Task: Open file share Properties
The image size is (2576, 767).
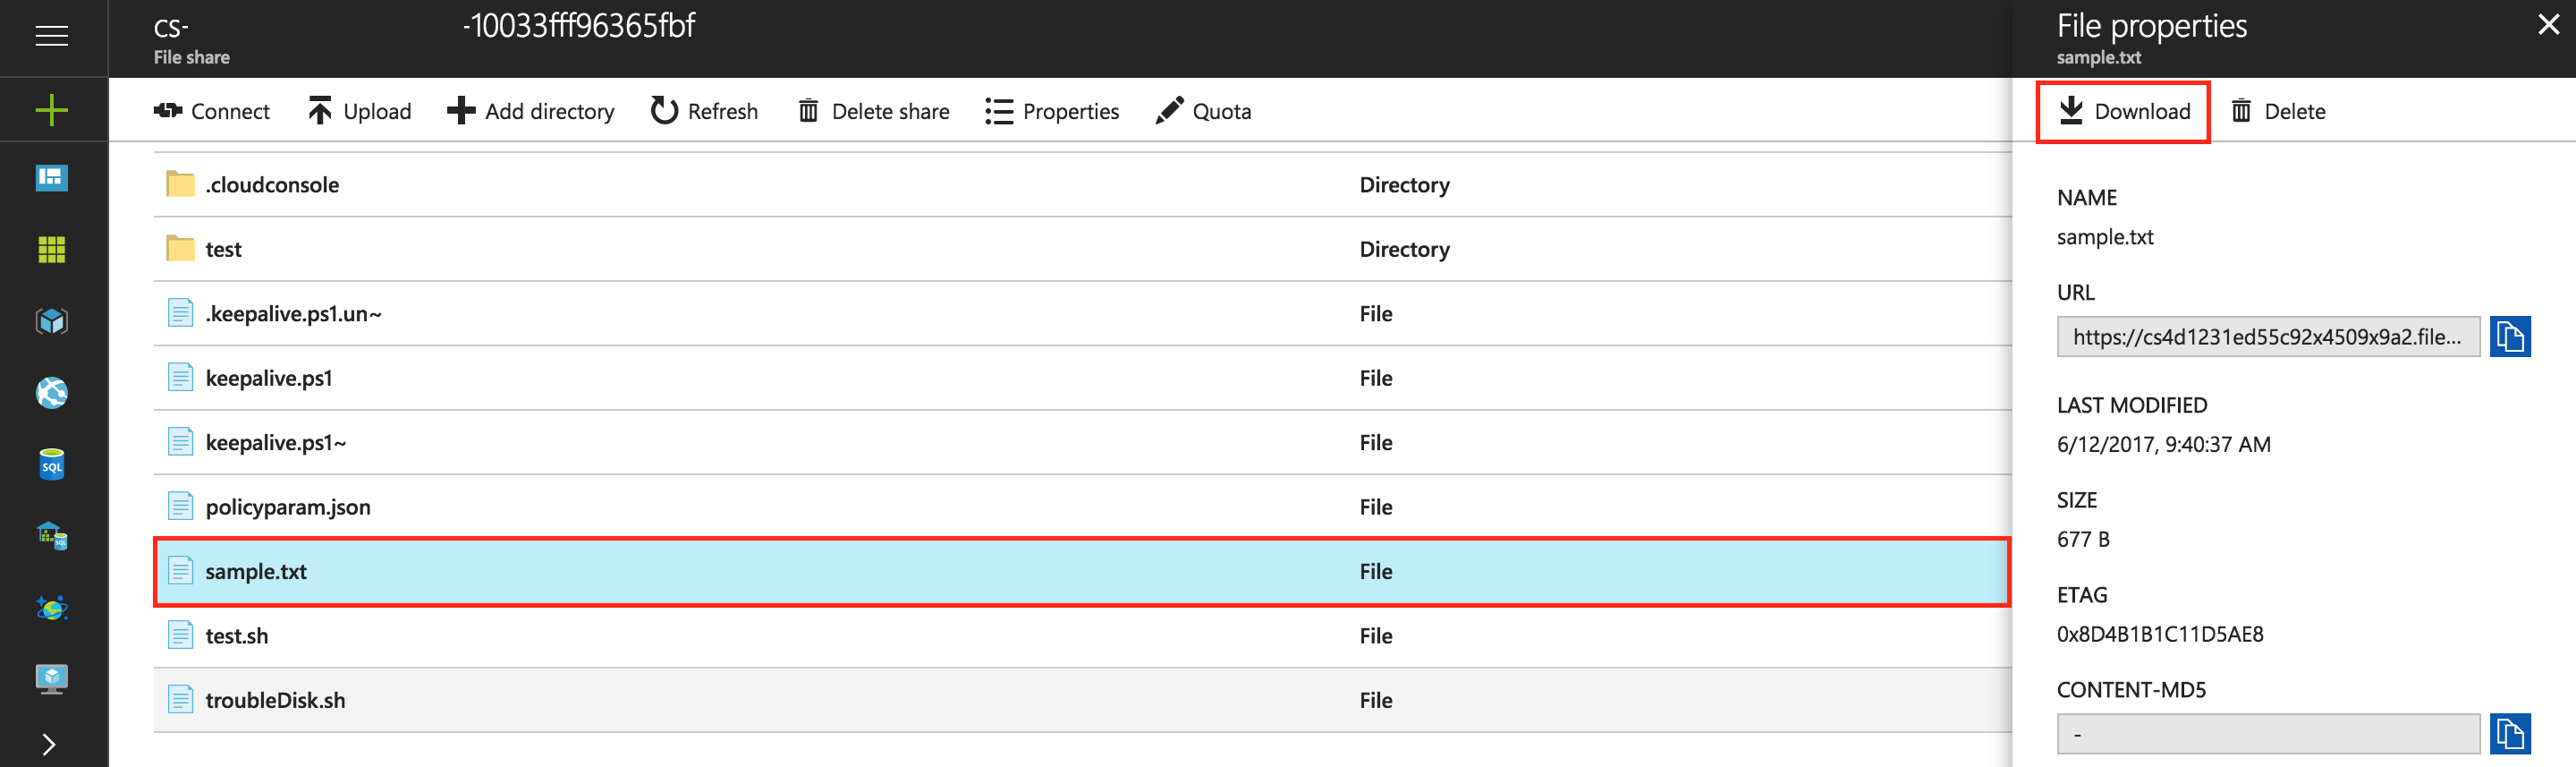Action: click(1052, 111)
